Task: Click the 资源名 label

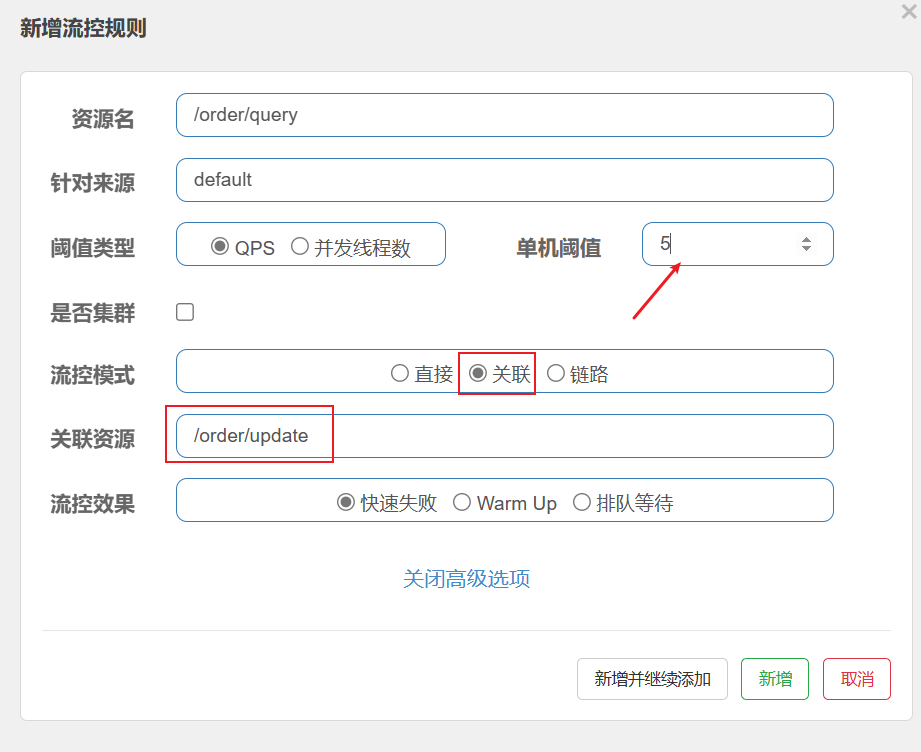Action: [x=103, y=119]
